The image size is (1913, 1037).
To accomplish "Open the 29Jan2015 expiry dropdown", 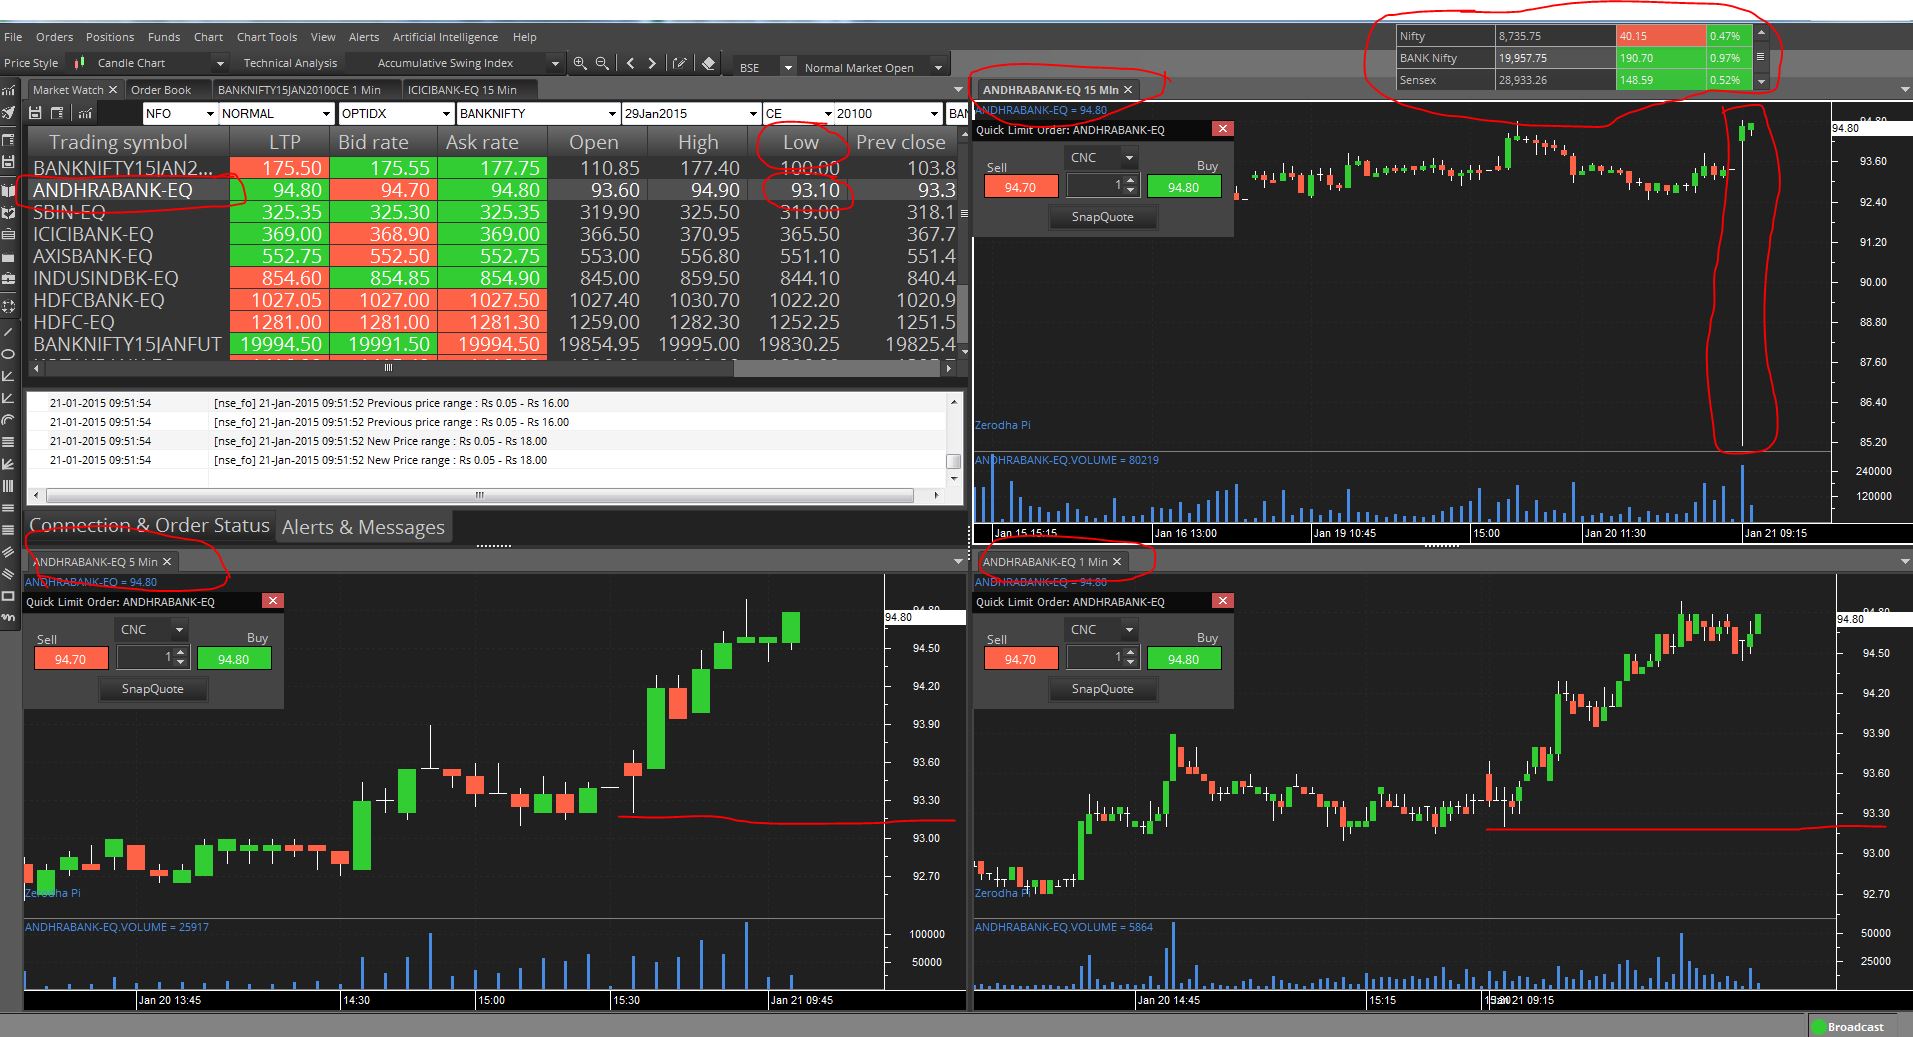I will tap(752, 113).
